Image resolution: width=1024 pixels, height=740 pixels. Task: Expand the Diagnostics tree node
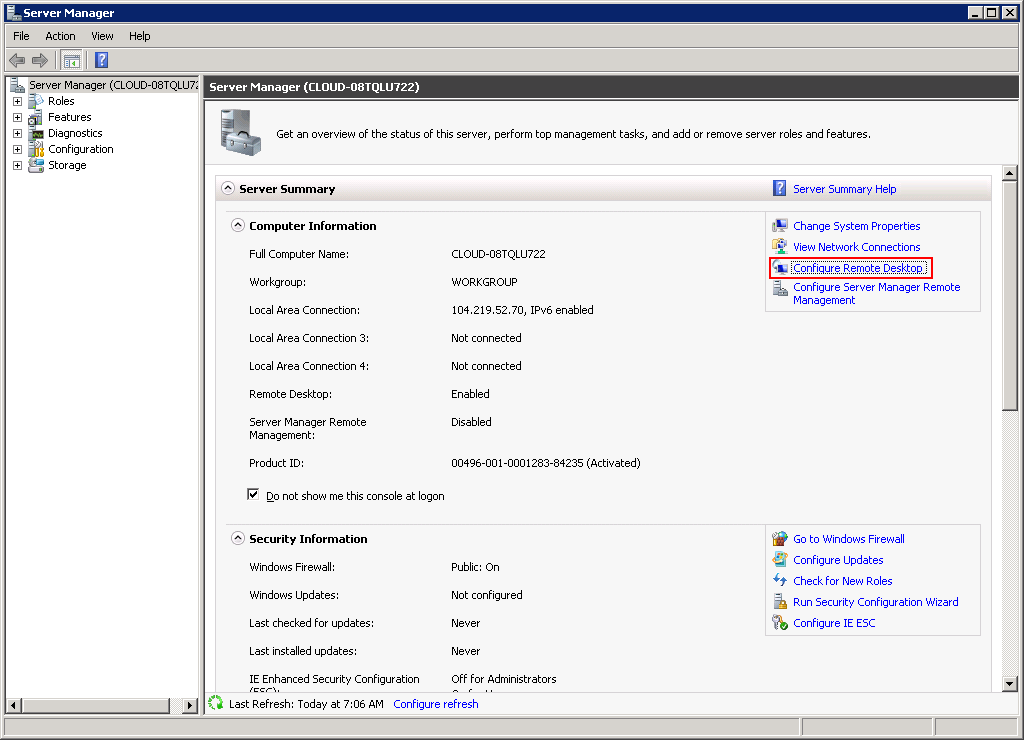[x=18, y=133]
